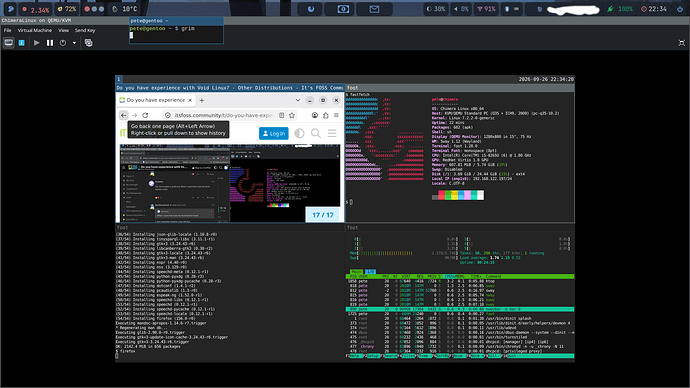The image size is (690, 388).
Task: Click the 22:34 clock widget
Action: pos(654,9)
